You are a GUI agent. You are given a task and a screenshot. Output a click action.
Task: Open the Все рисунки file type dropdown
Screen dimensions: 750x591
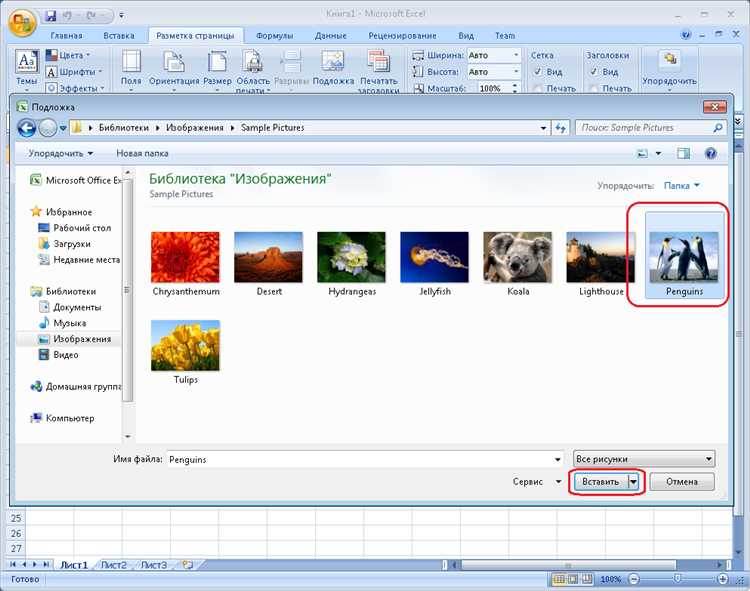coord(644,459)
